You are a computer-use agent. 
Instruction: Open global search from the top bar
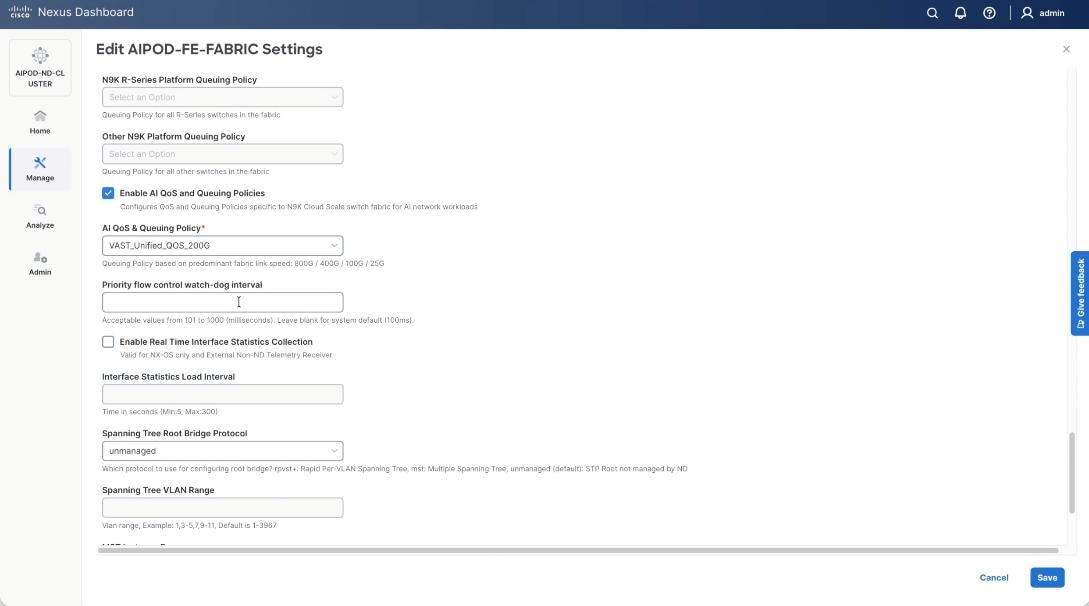tap(931, 12)
